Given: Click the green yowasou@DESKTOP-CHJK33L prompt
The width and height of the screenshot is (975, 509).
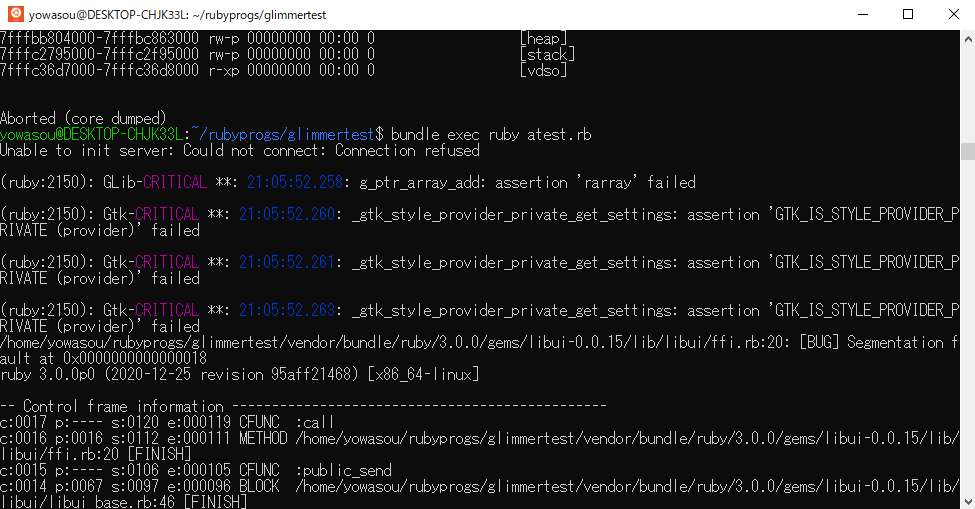Looking at the screenshot, I should pos(91,134).
